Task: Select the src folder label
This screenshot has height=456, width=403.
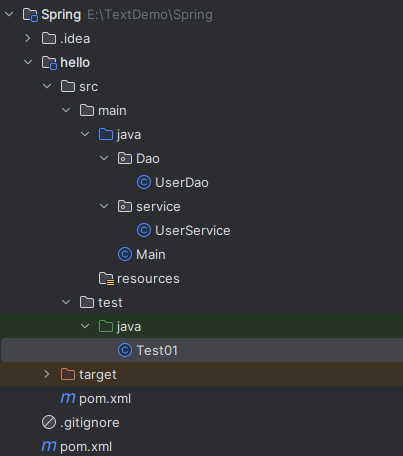Action: 89,87
